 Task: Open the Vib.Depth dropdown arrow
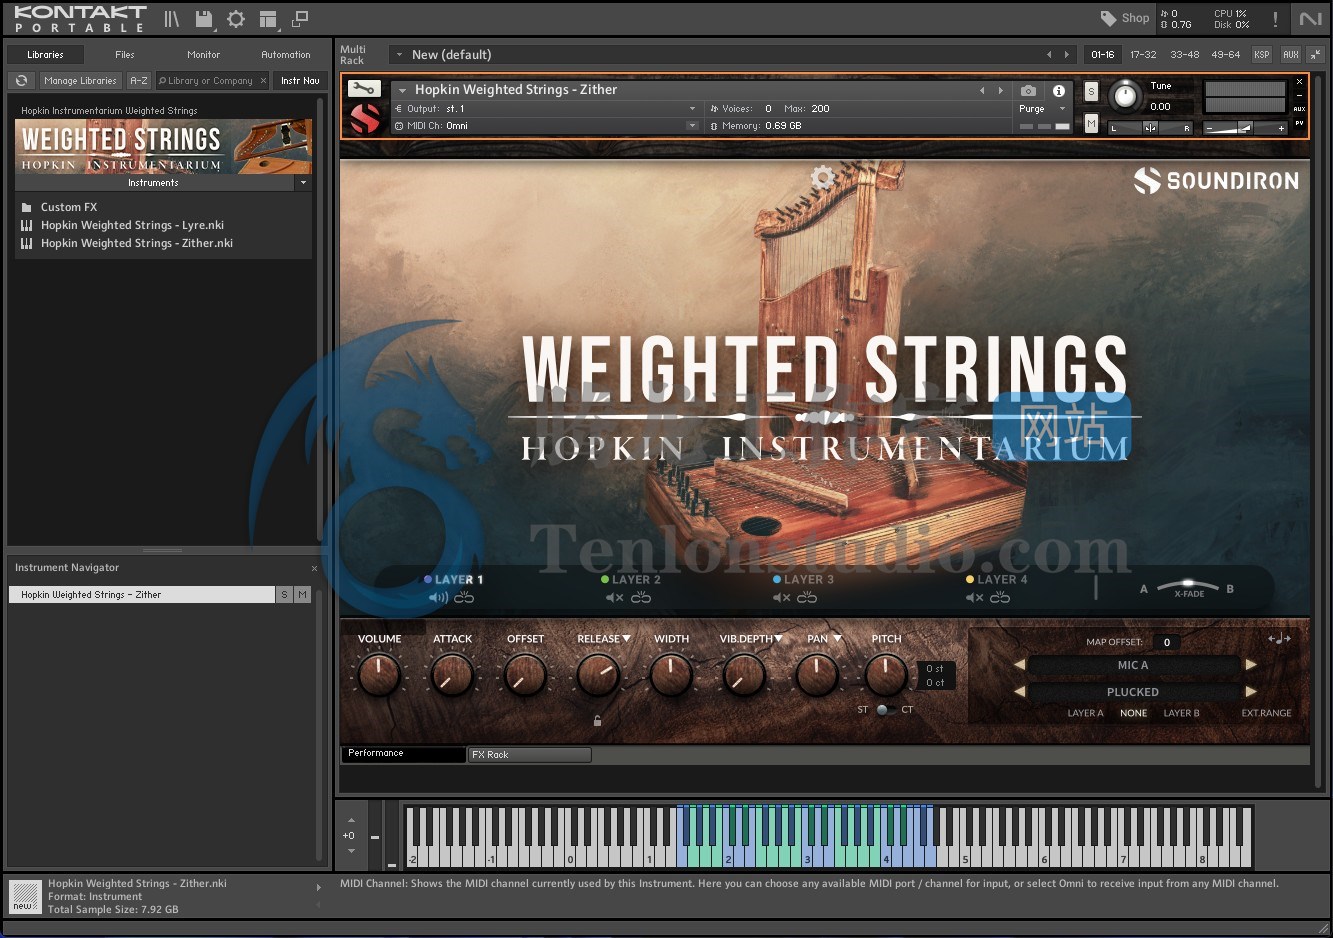coord(778,639)
